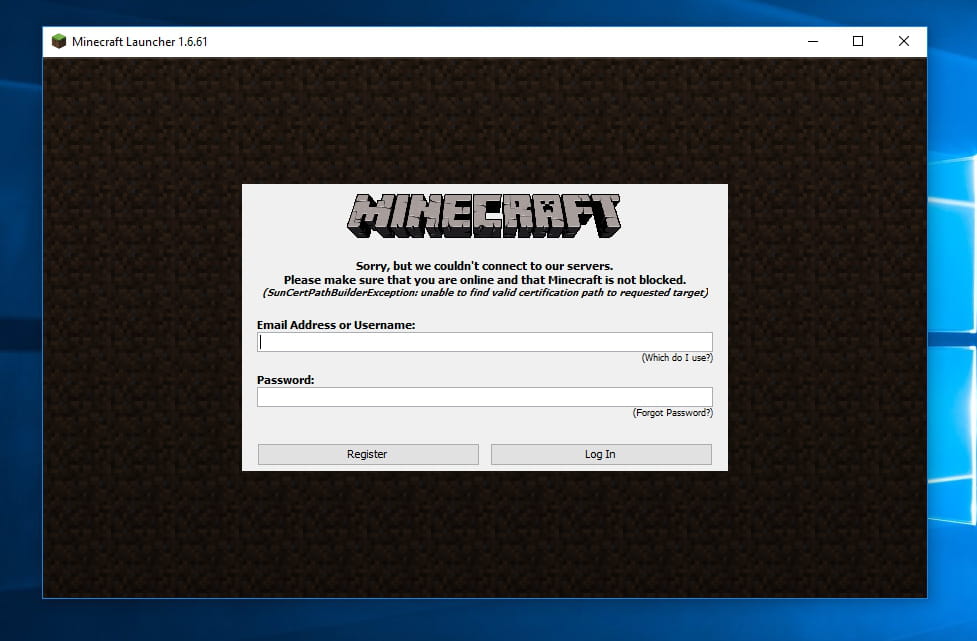Maximize the Minecraft Launcher window
The height and width of the screenshot is (641, 977).
[857, 42]
